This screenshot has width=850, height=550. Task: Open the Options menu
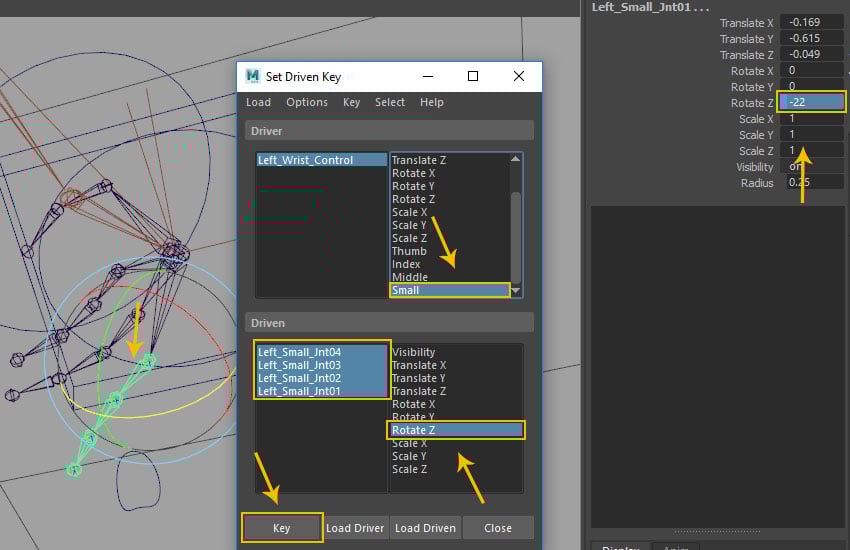point(307,102)
